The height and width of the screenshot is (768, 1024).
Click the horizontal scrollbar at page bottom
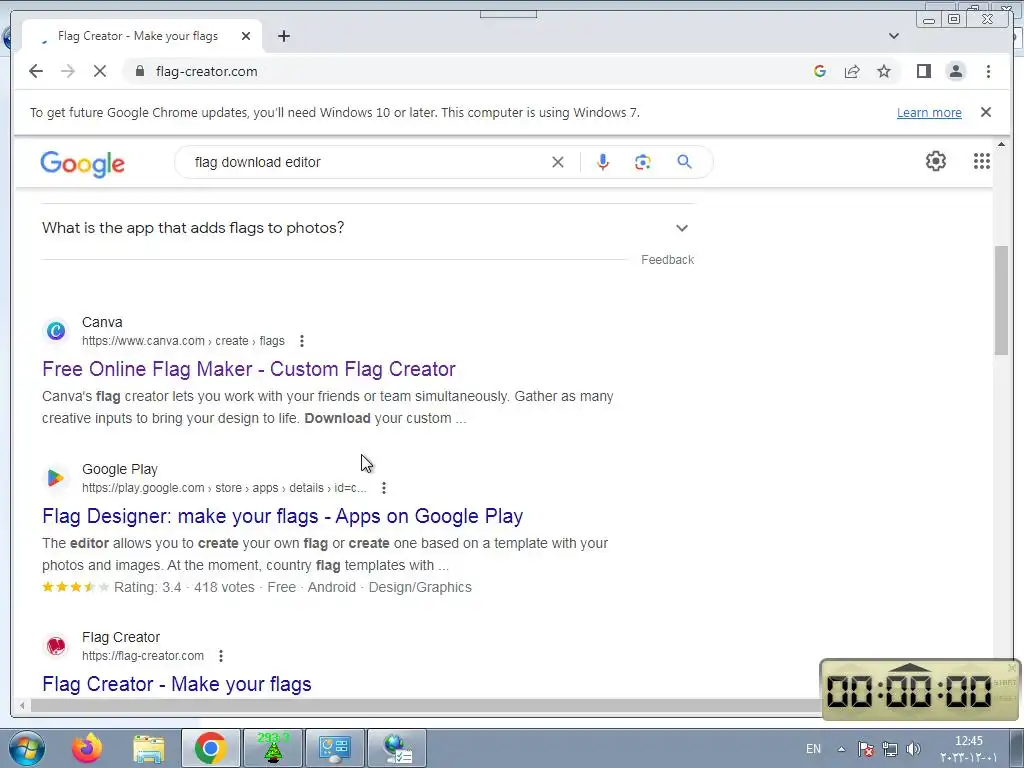click(x=424, y=705)
